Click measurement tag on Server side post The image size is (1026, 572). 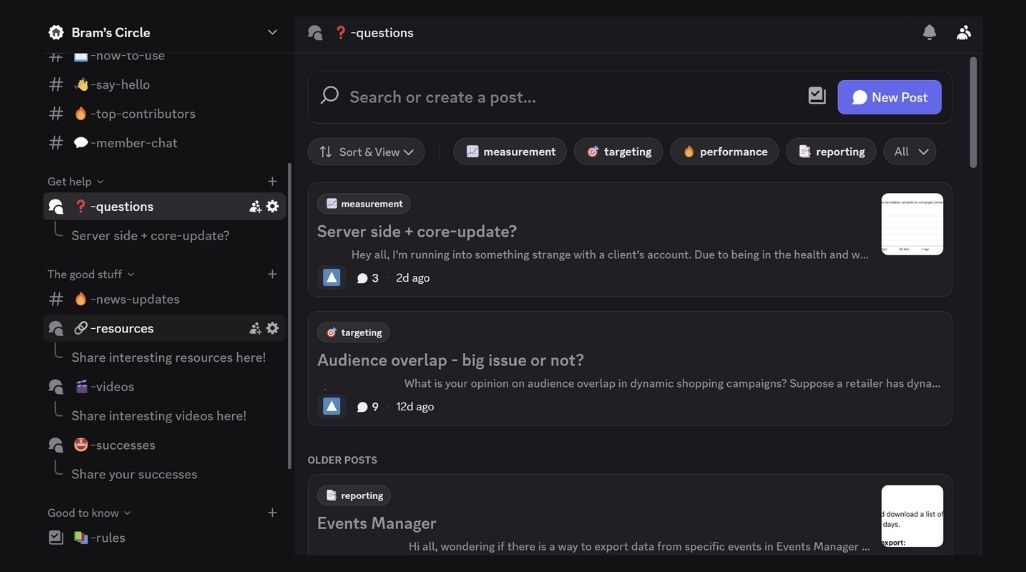[x=364, y=204]
